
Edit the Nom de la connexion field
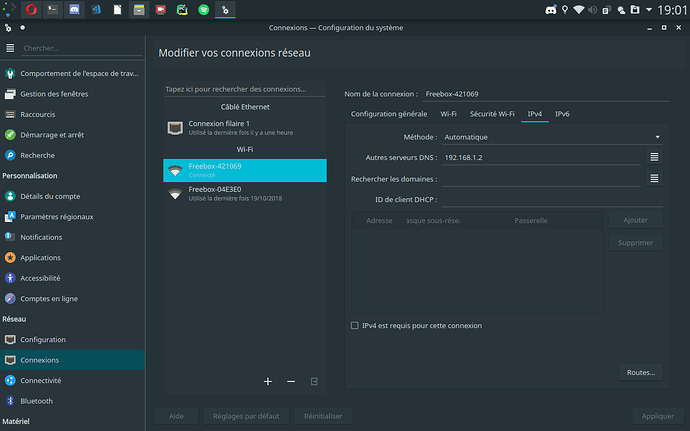click(x=546, y=94)
